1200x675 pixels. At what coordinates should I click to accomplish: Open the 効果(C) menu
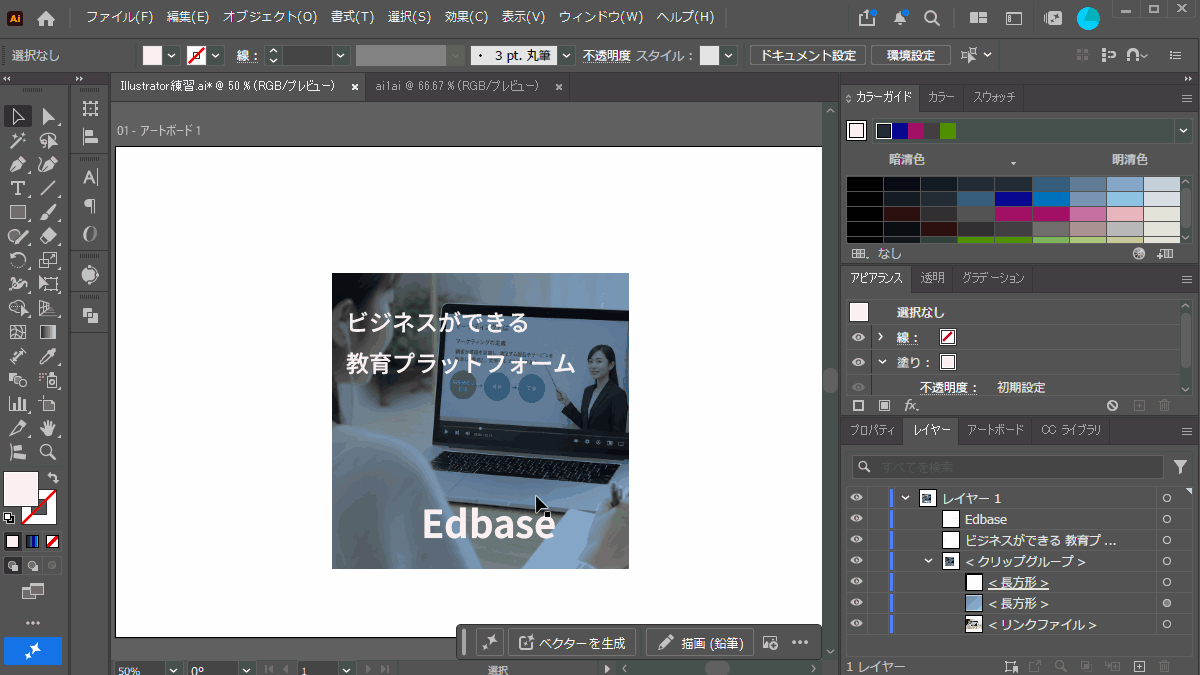point(466,18)
